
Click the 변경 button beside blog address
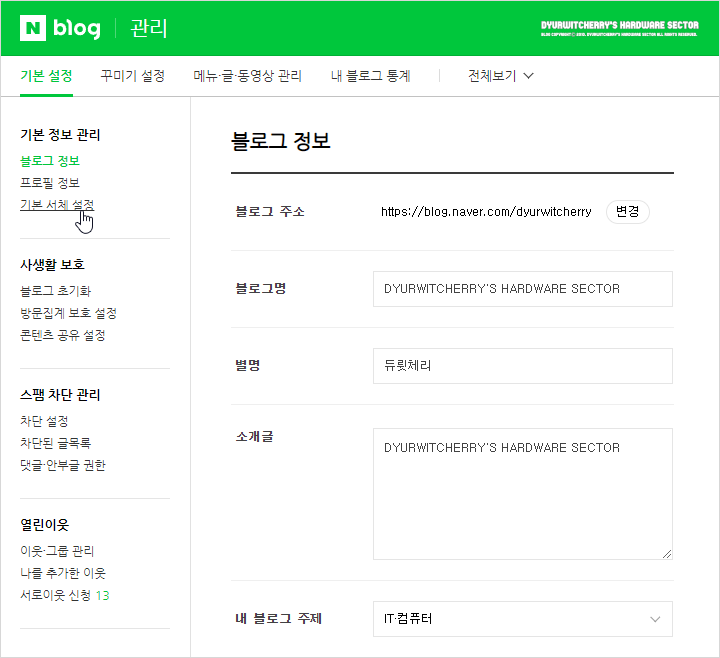[628, 212]
